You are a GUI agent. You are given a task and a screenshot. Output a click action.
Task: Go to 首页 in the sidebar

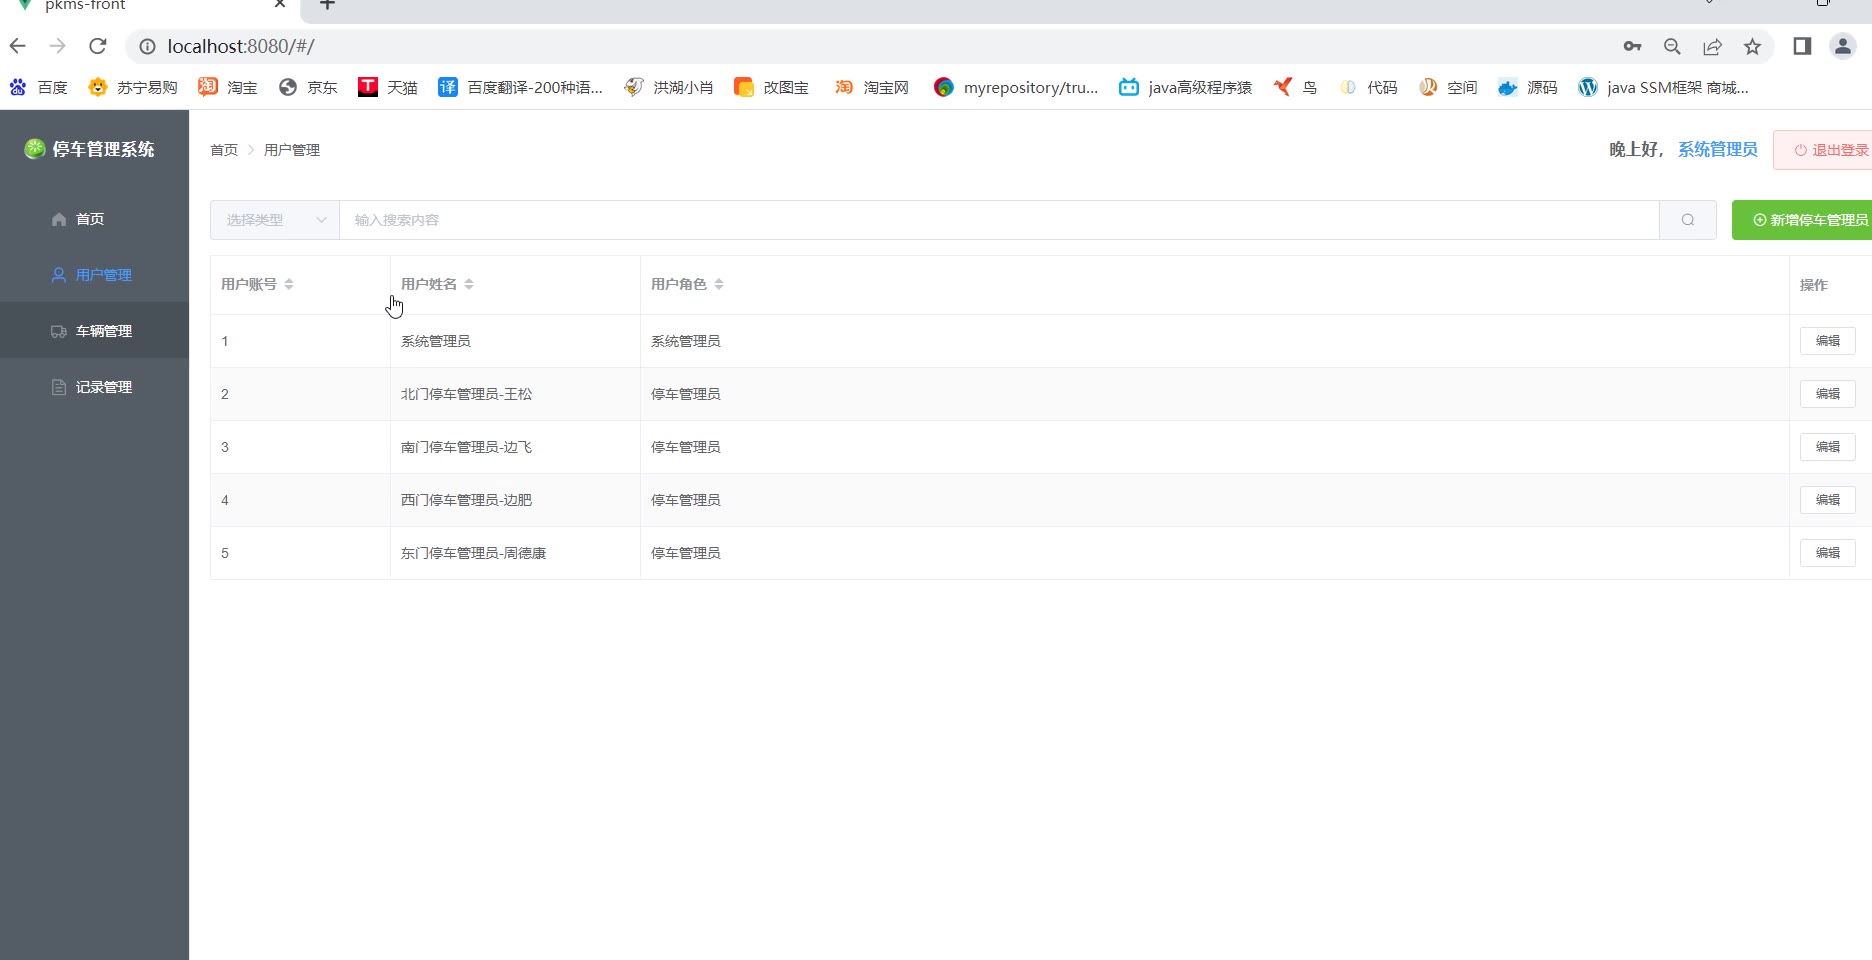pos(94,219)
